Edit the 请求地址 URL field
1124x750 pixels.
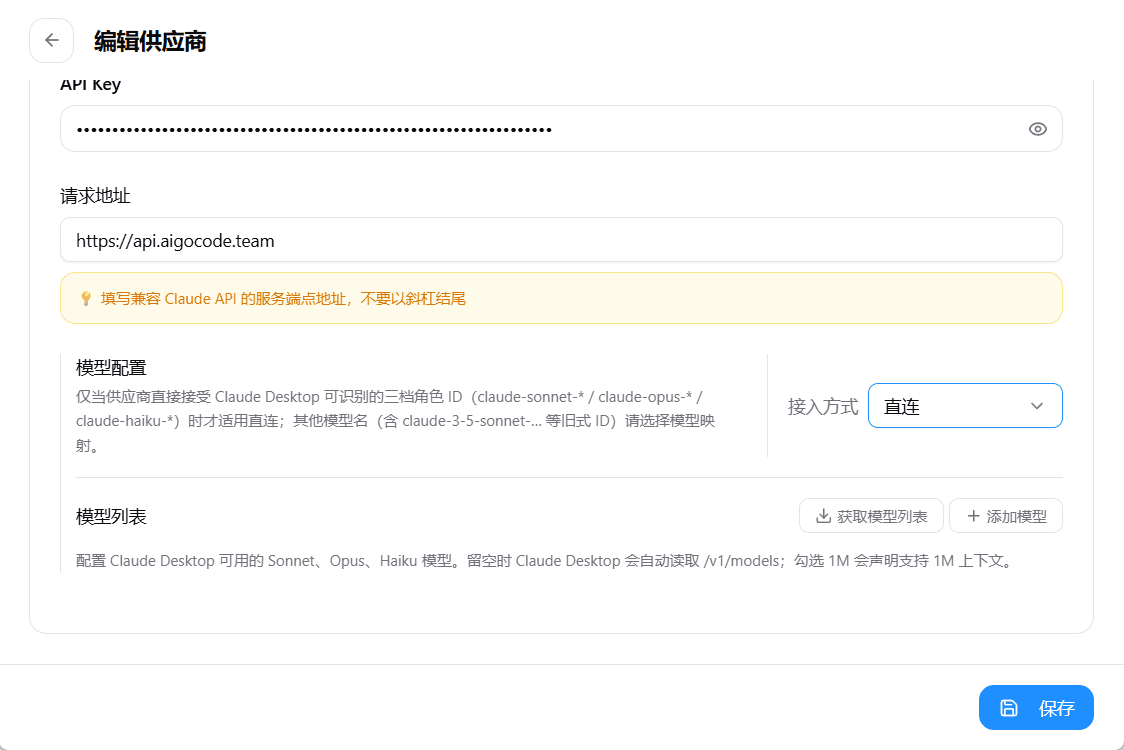(561, 240)
